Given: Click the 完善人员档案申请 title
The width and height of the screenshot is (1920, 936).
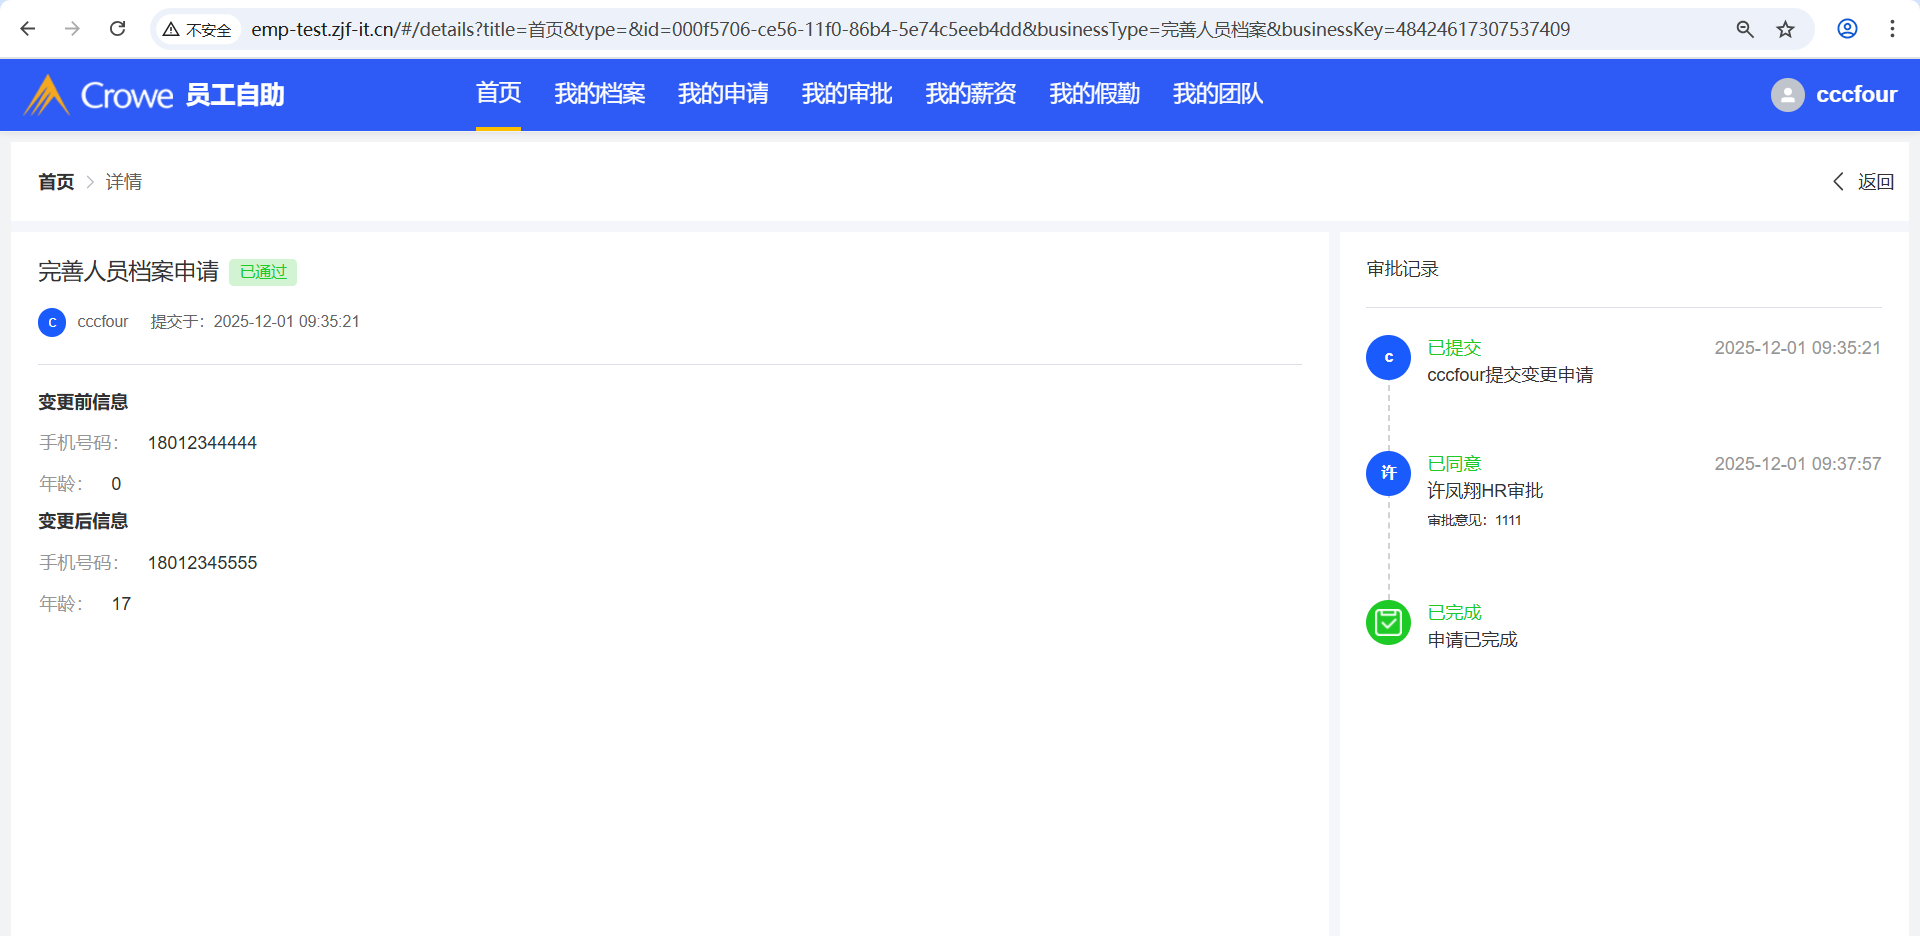Looking at the screenshot, I should [128, 272].
